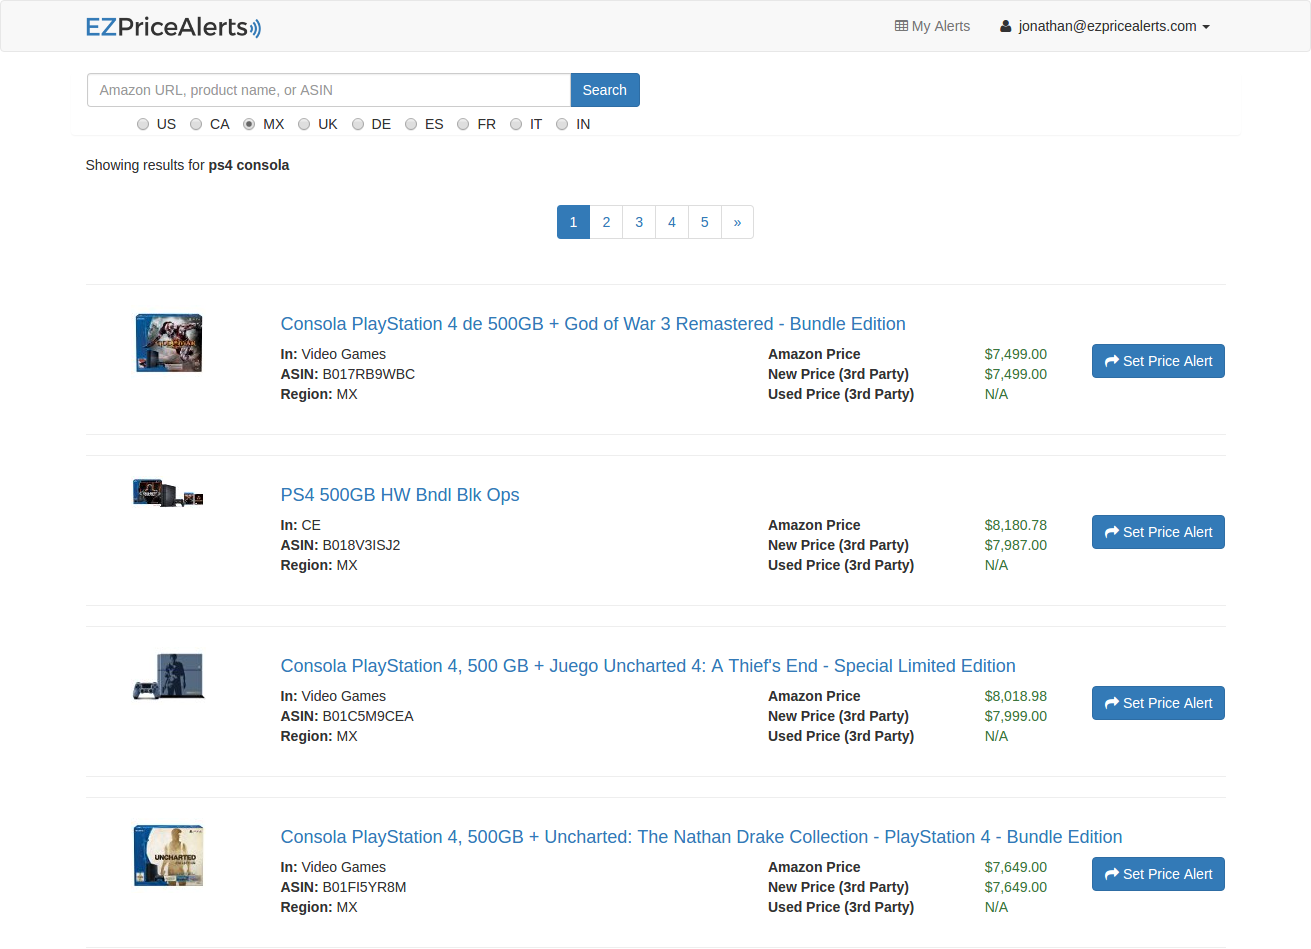Open God of War 3 Remastered bundle link
Image resolution: width=1311 pixels, height=949 pixels.
[x=593, y=324]
